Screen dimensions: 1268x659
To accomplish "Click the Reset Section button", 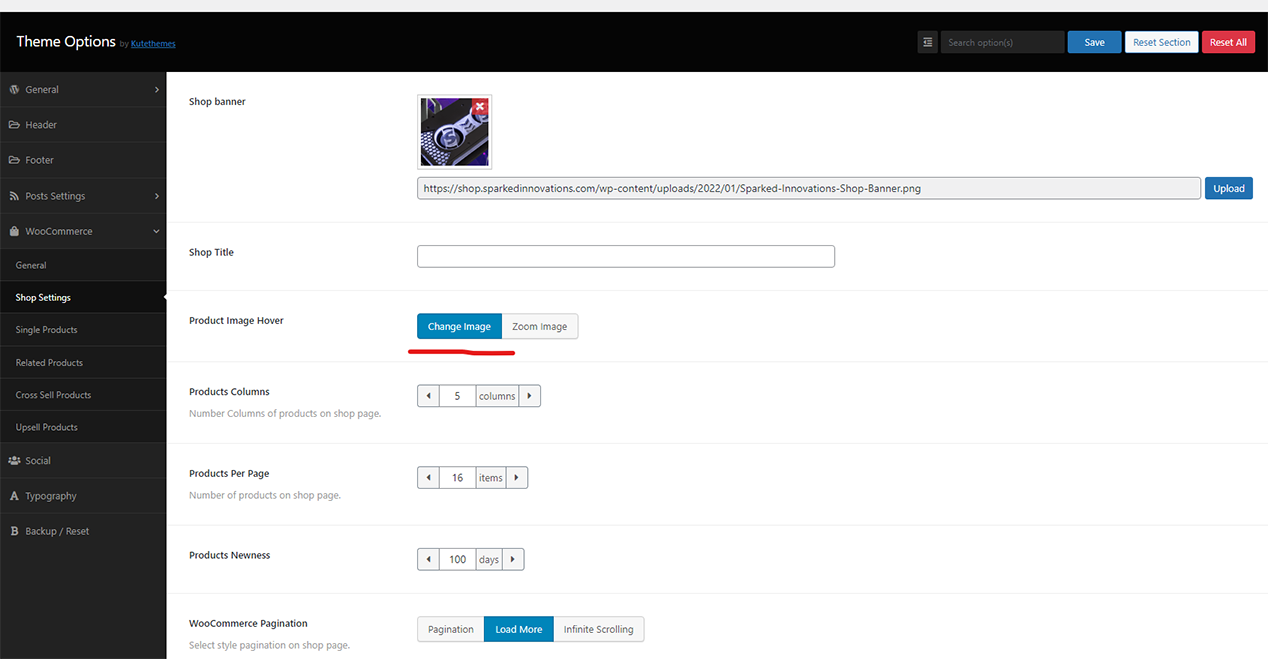I will [x=1161, y=42].
